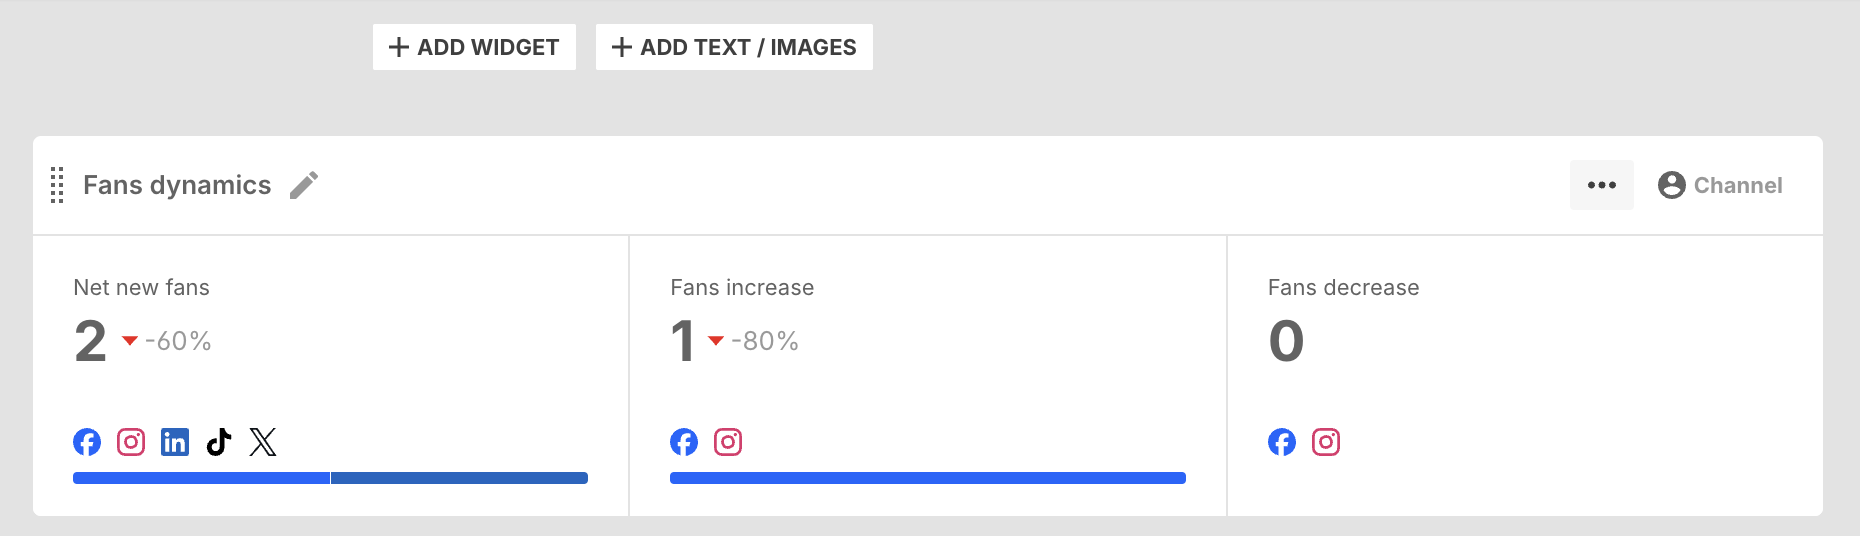Click the ADD WIDGET button
Screen dimensions: 1860x536
point(474,47)
